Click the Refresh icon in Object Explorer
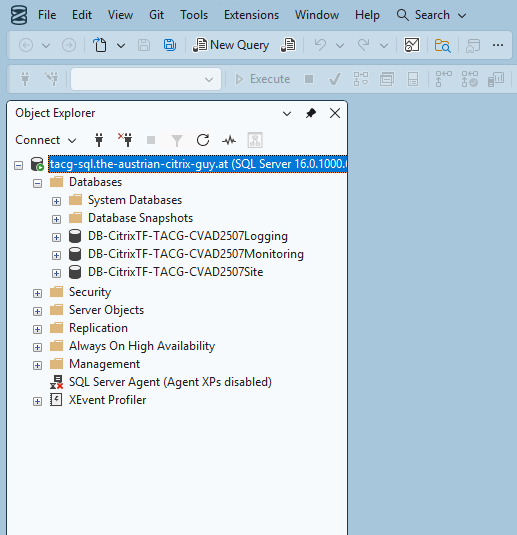 203,140
